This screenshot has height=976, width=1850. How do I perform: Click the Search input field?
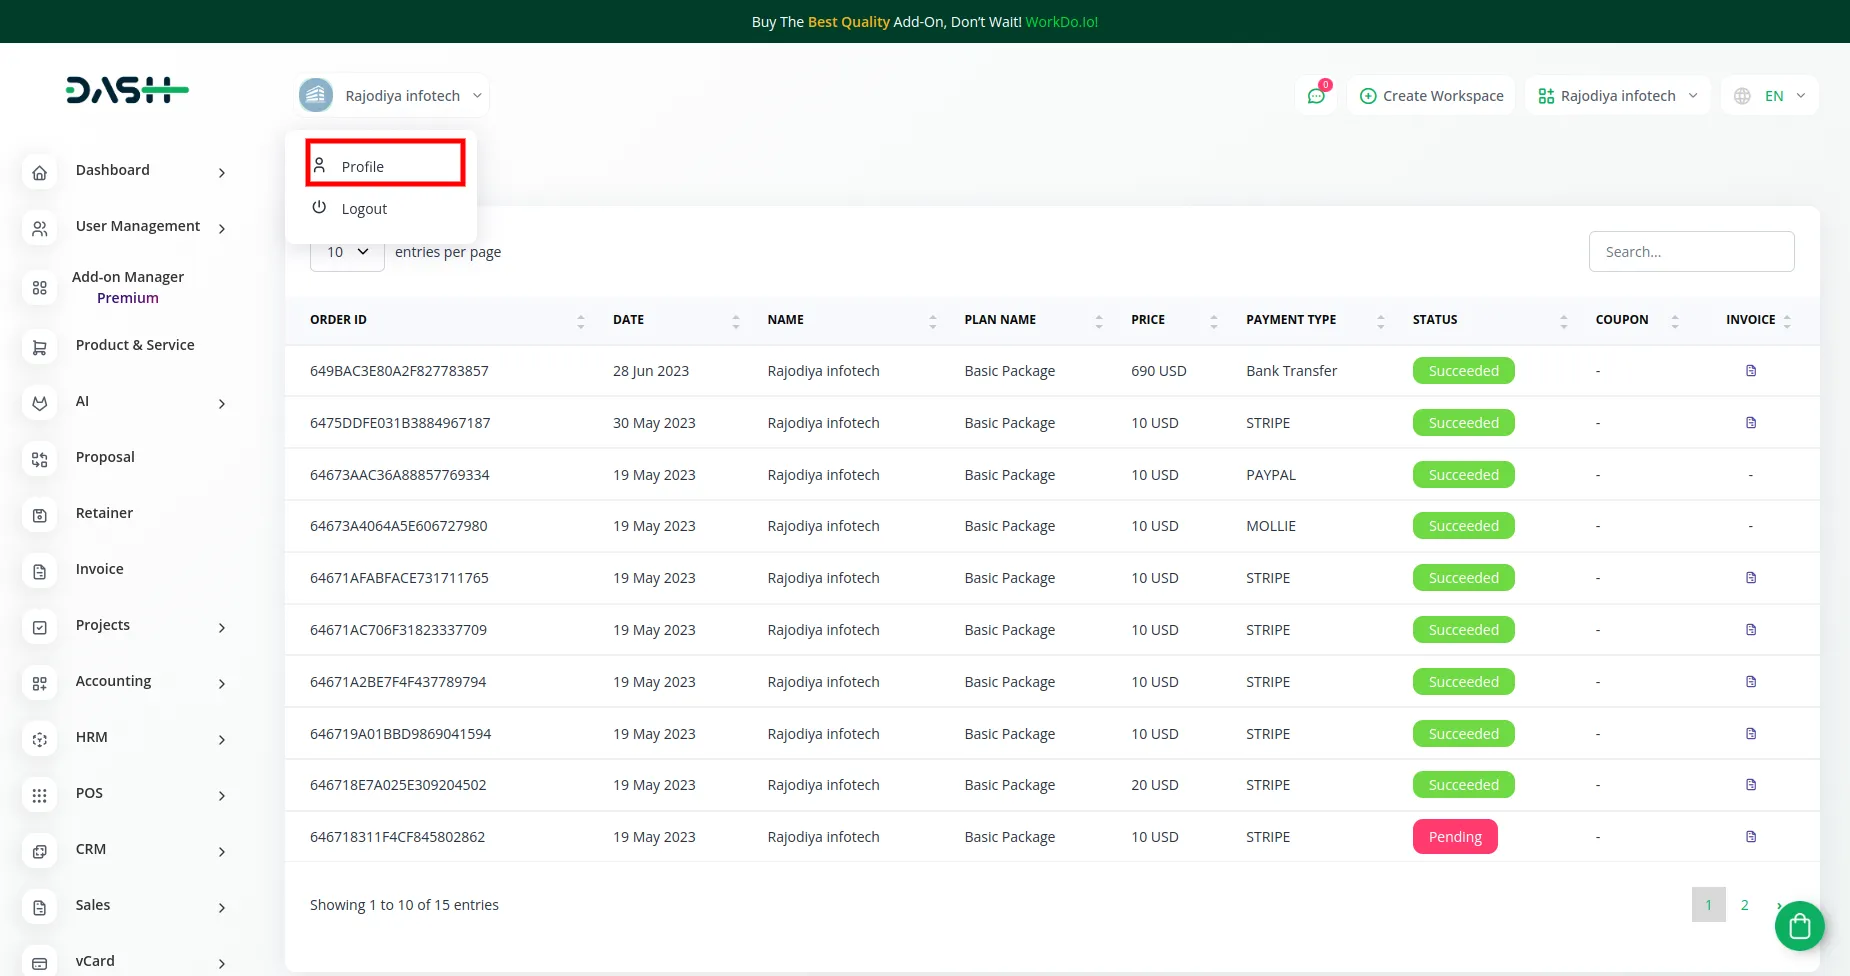coord(1691,252)
